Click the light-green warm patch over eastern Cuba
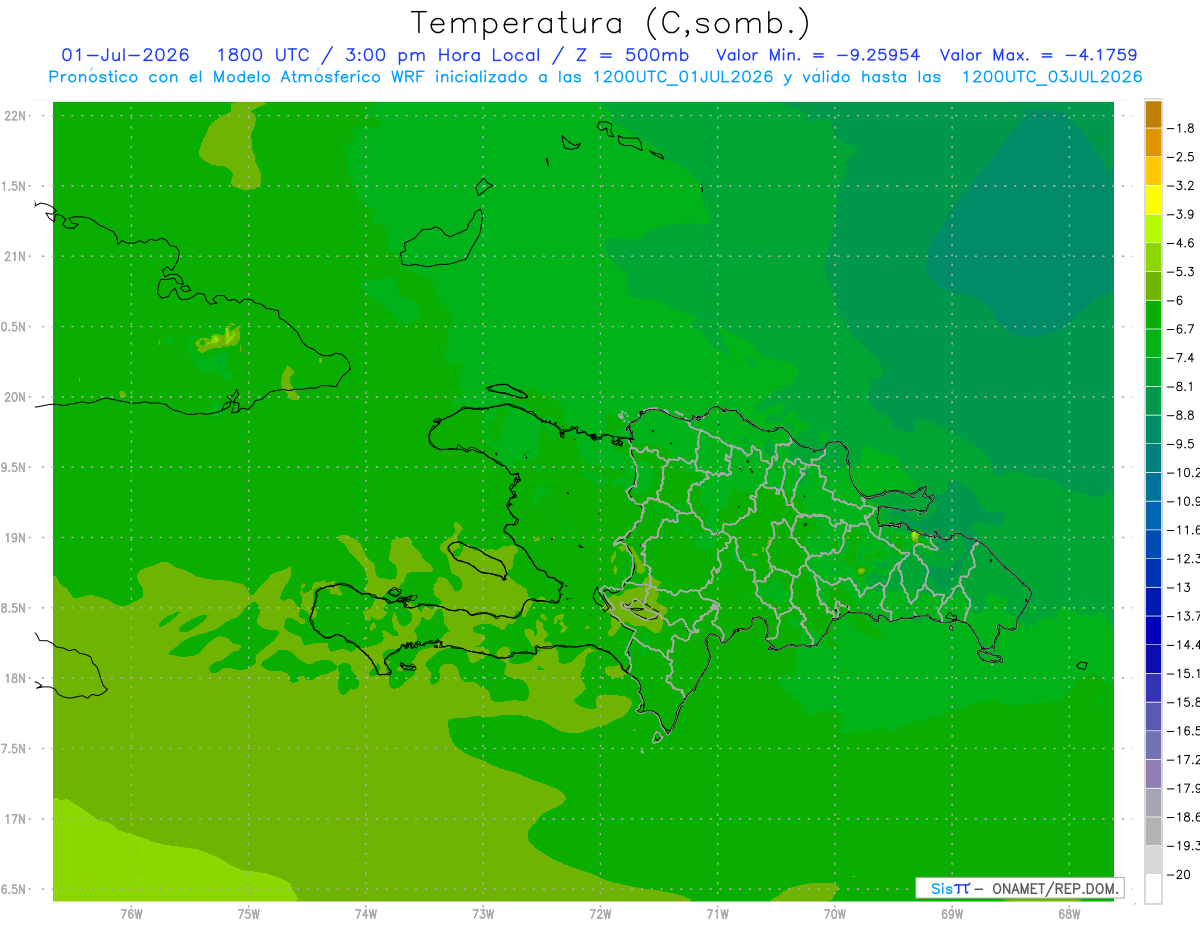Image resolution: width=1200 pixels, height=927 pixels. [219, 339]
